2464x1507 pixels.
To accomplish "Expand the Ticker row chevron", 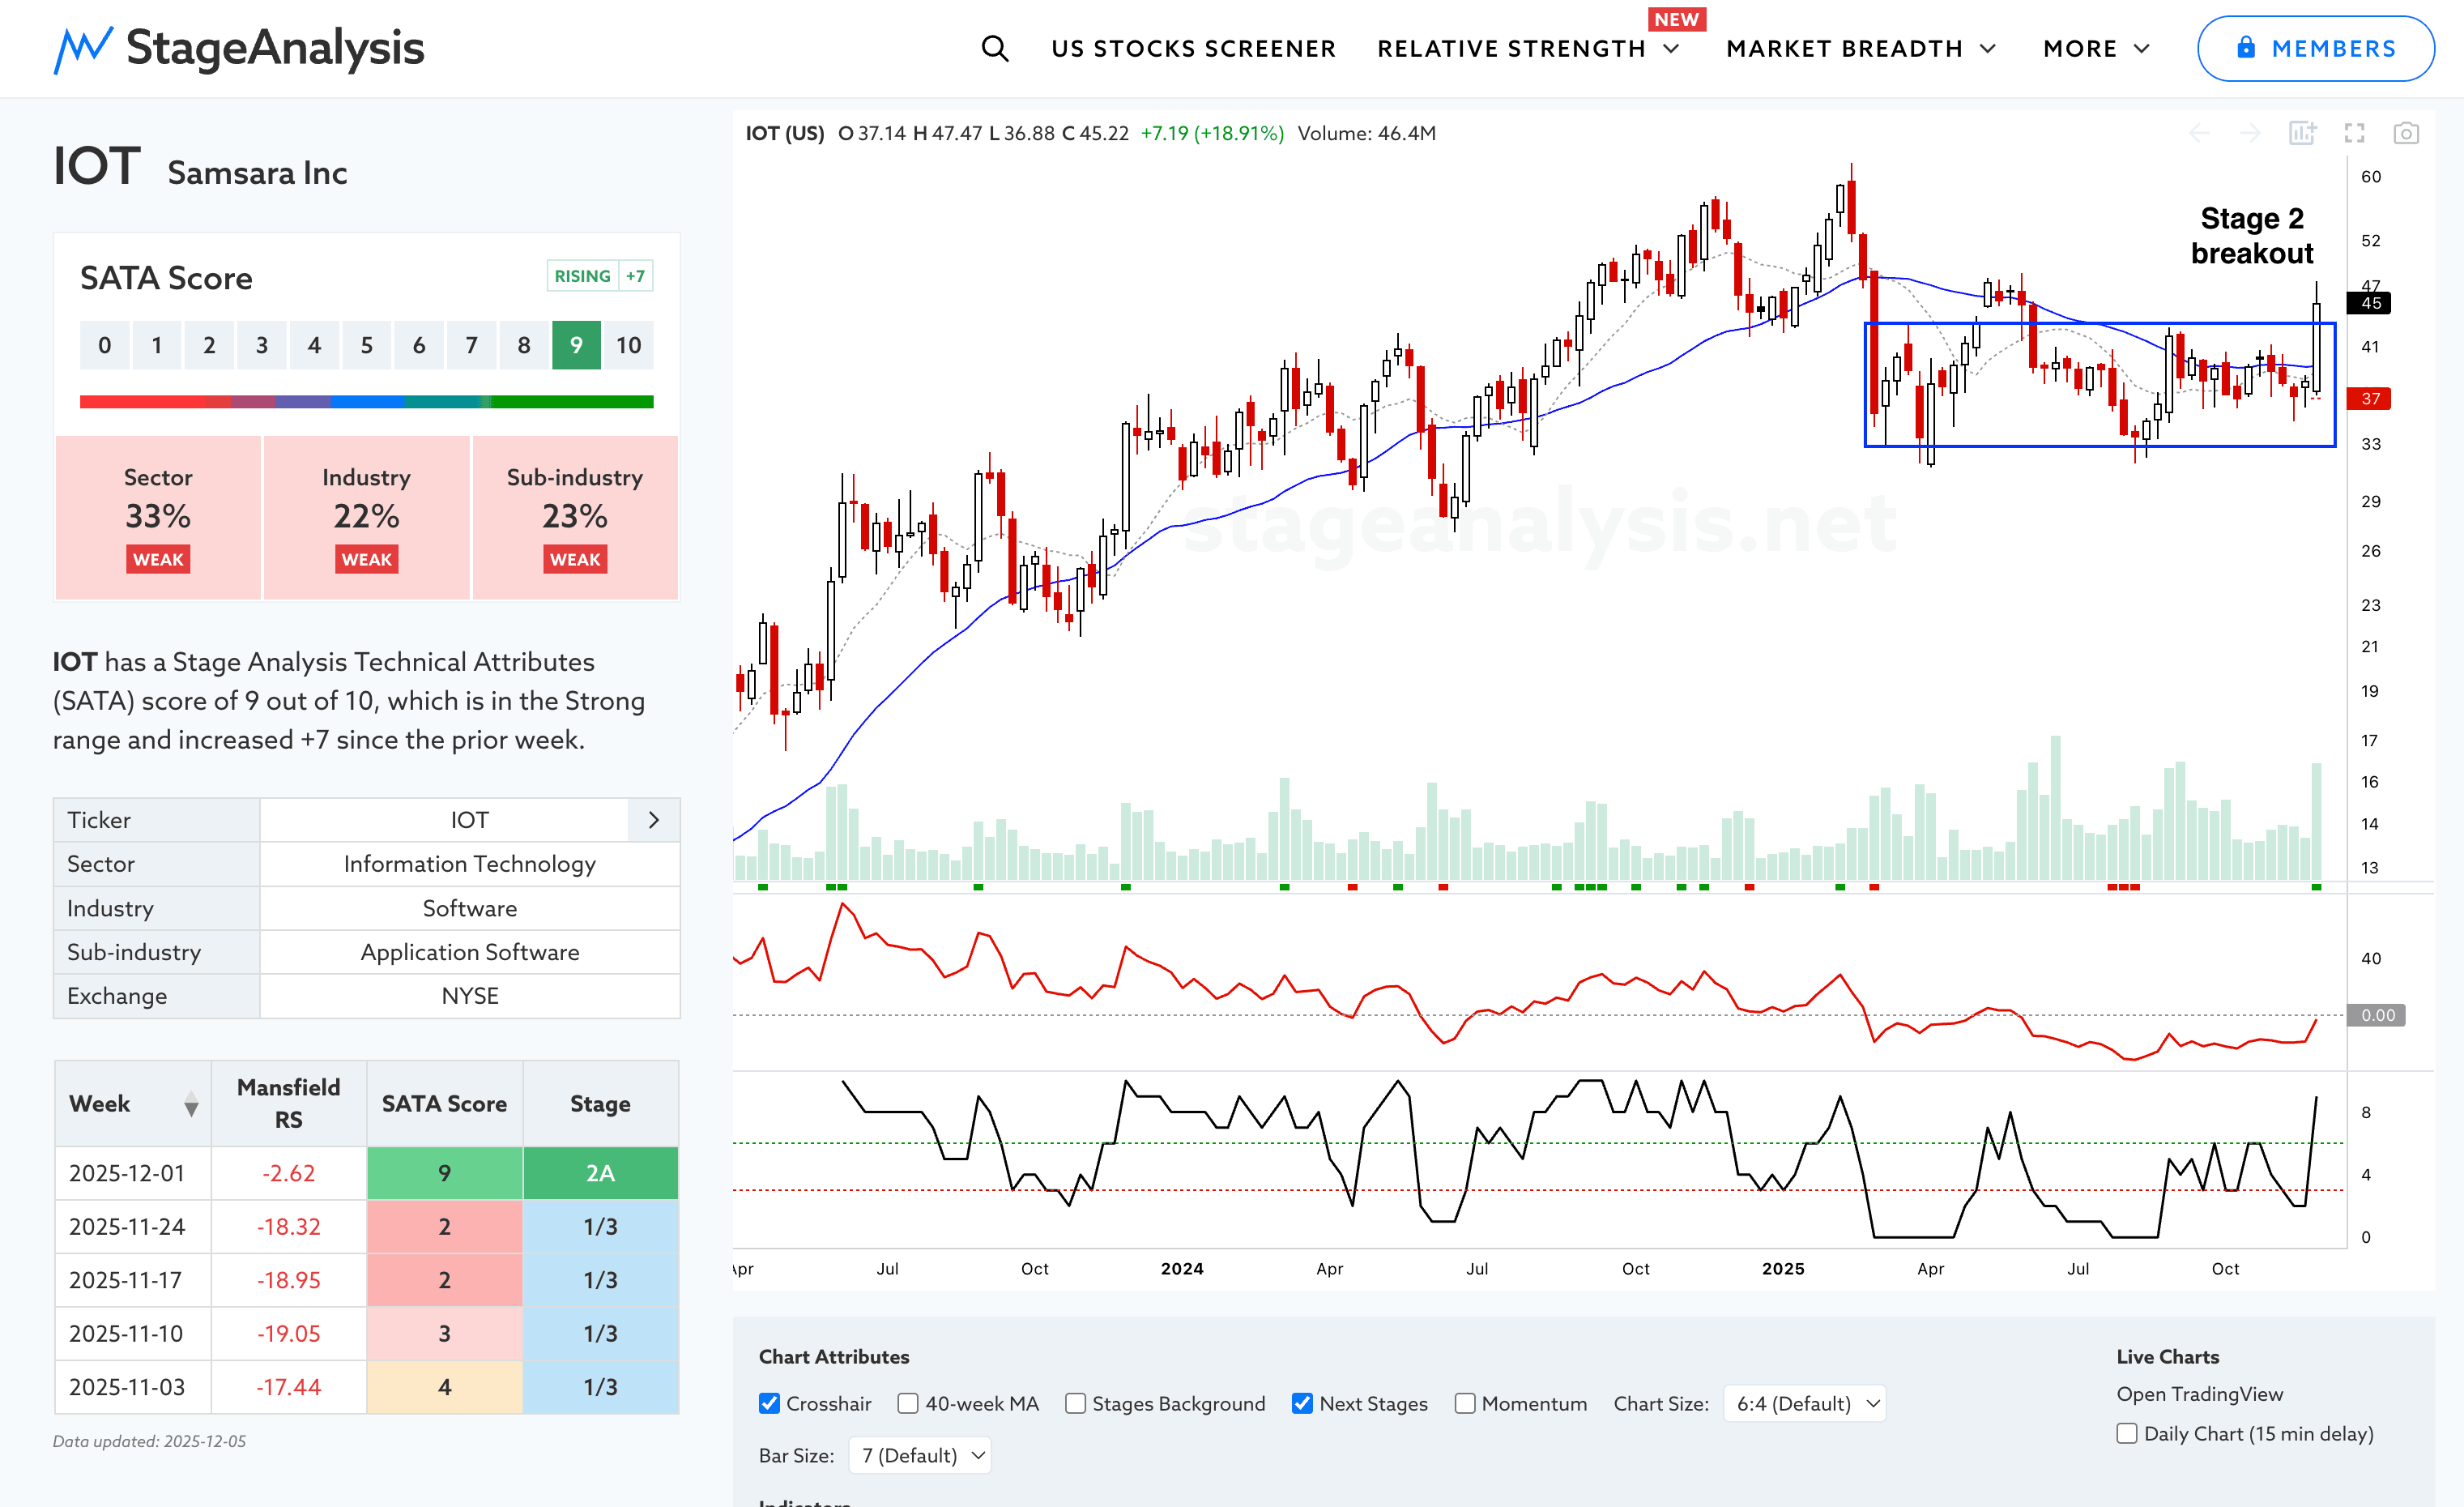I will (x=653, y=820).
